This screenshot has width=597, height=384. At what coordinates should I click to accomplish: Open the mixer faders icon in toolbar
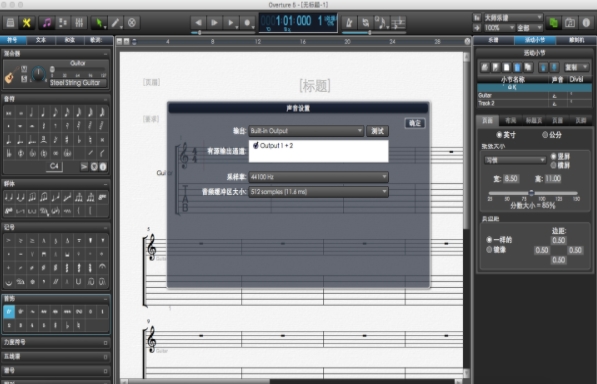[79, 23]
